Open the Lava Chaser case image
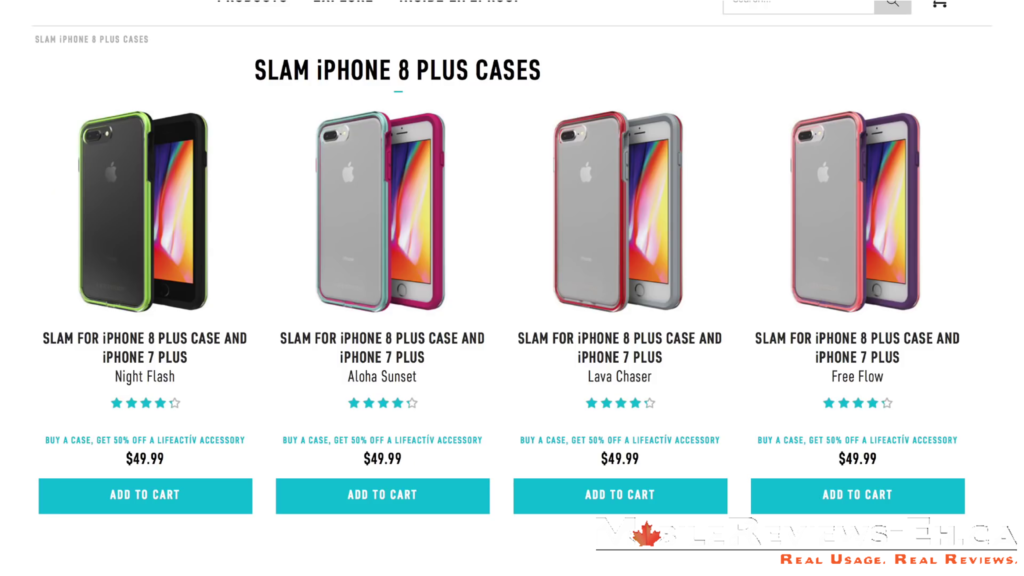This screenshot has height=576, width=1024. 619,211
